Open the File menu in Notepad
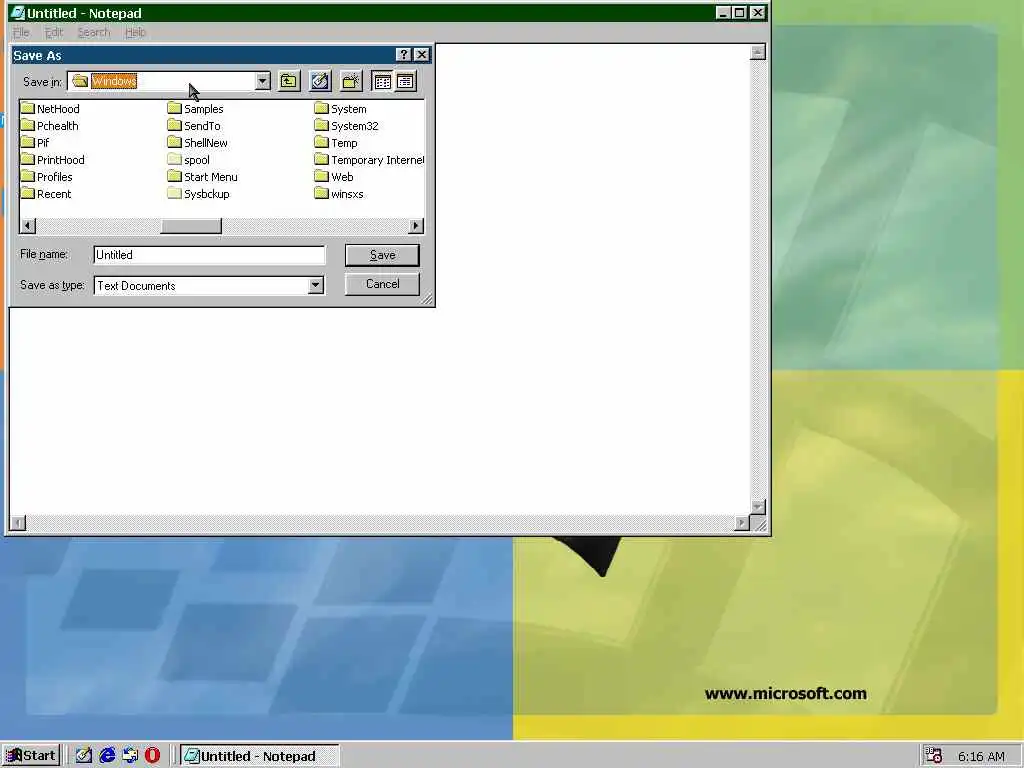 coord(21,32)
